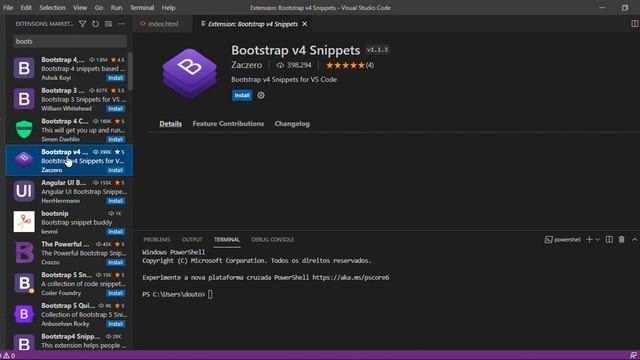Focus the extensions search box containing 'boots'

pyautogui.click(x=70, y=41)
